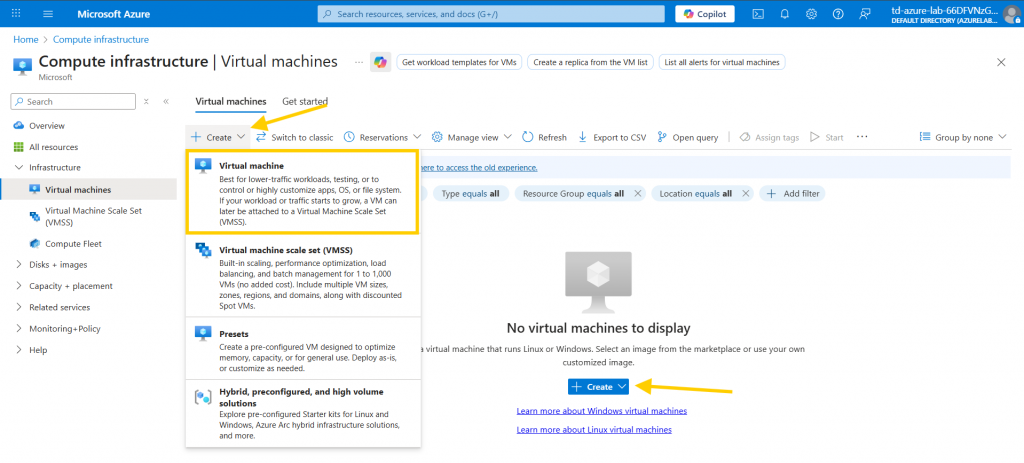Open the ellipsis beside the page title

point(359,62)
